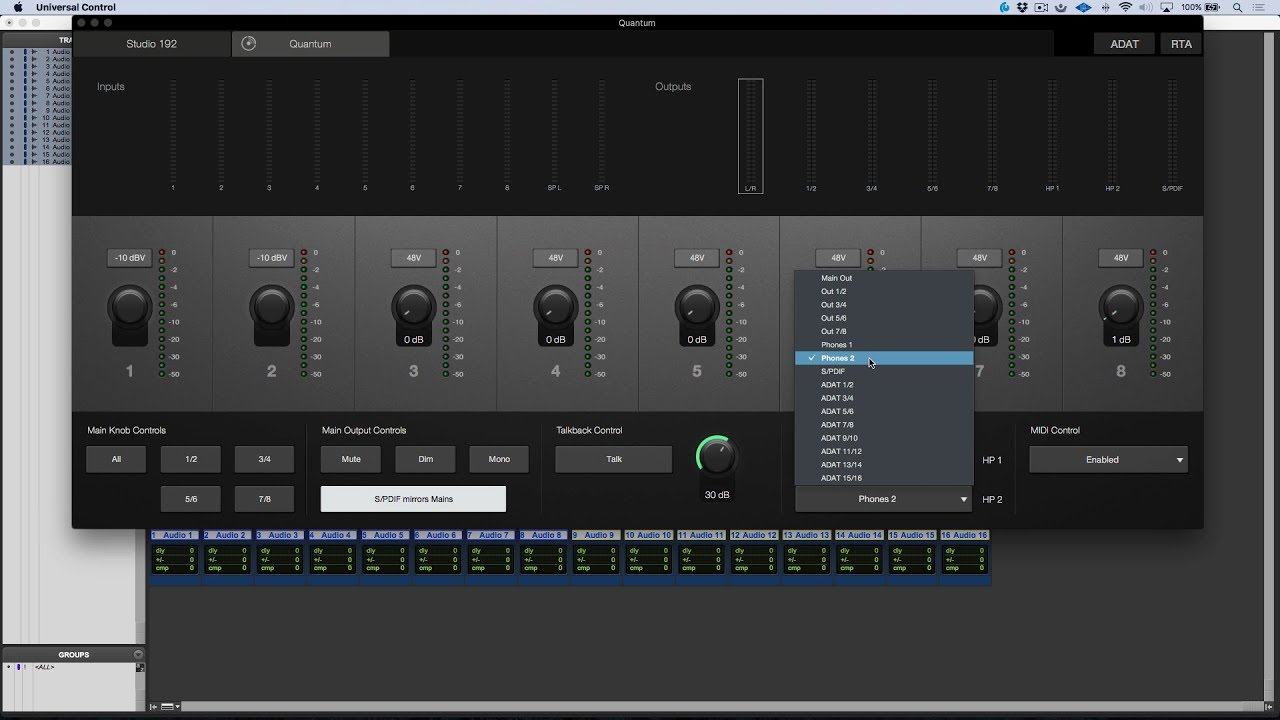Select the Audio 1 track header in mixer
1280x720 pixels.
click(x=175, y=536)
